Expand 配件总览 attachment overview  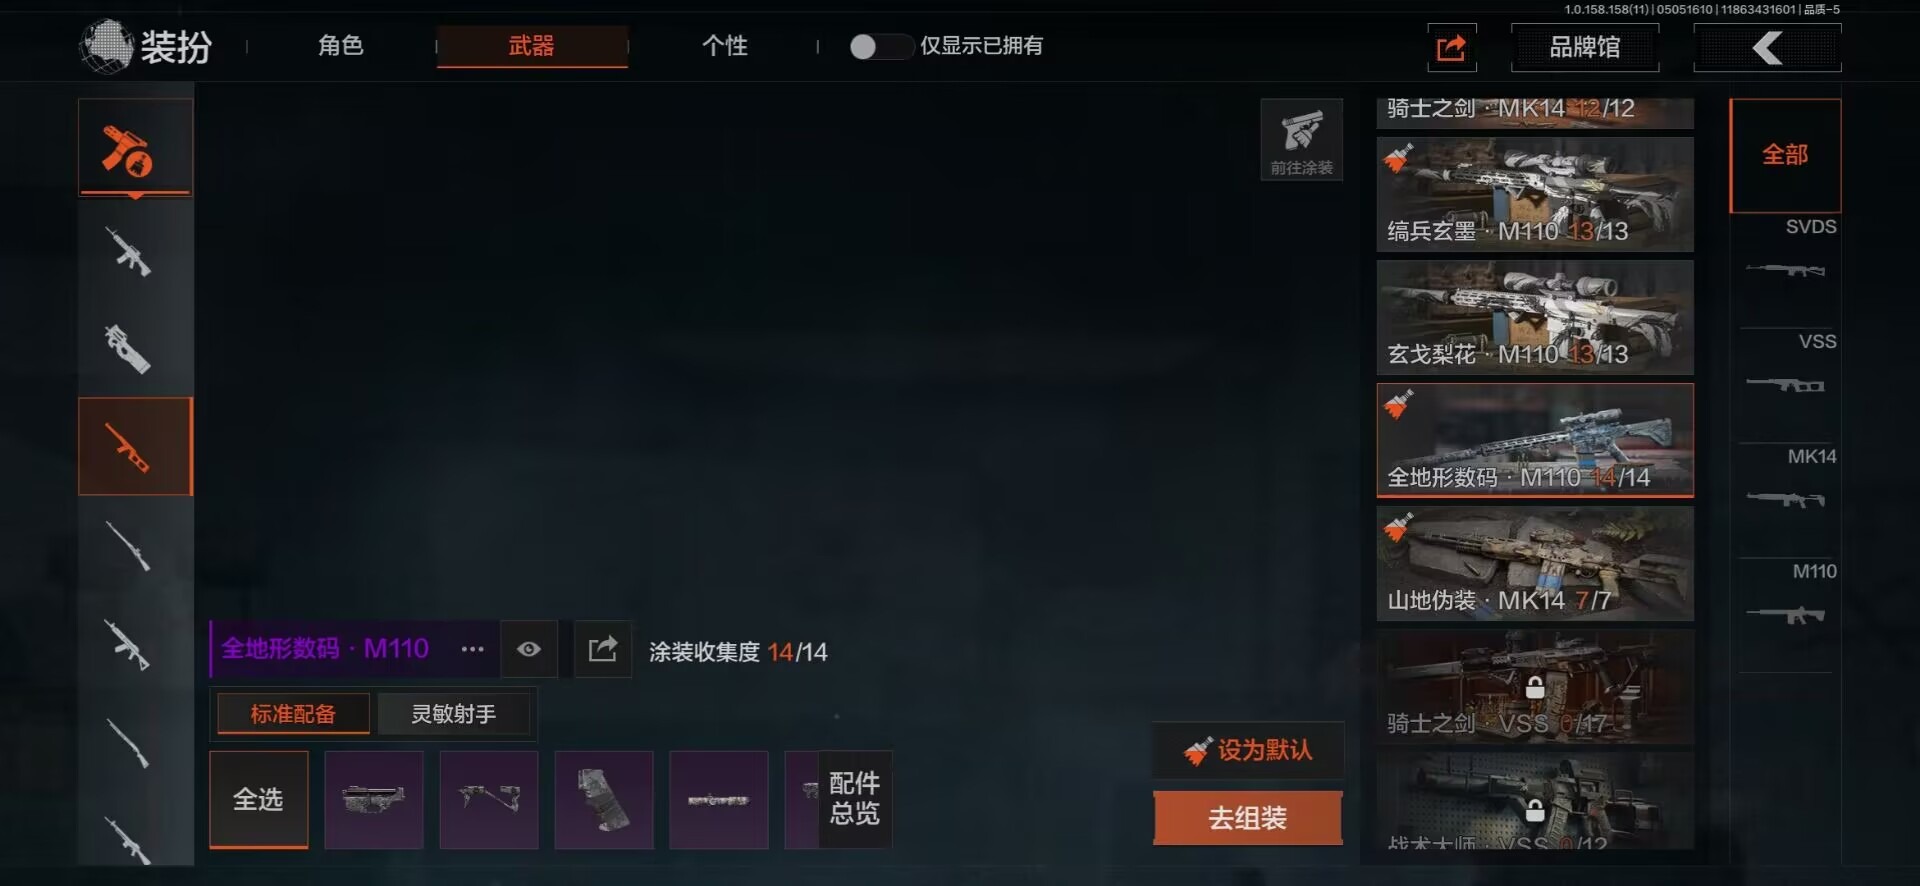(x=855, y=798)
